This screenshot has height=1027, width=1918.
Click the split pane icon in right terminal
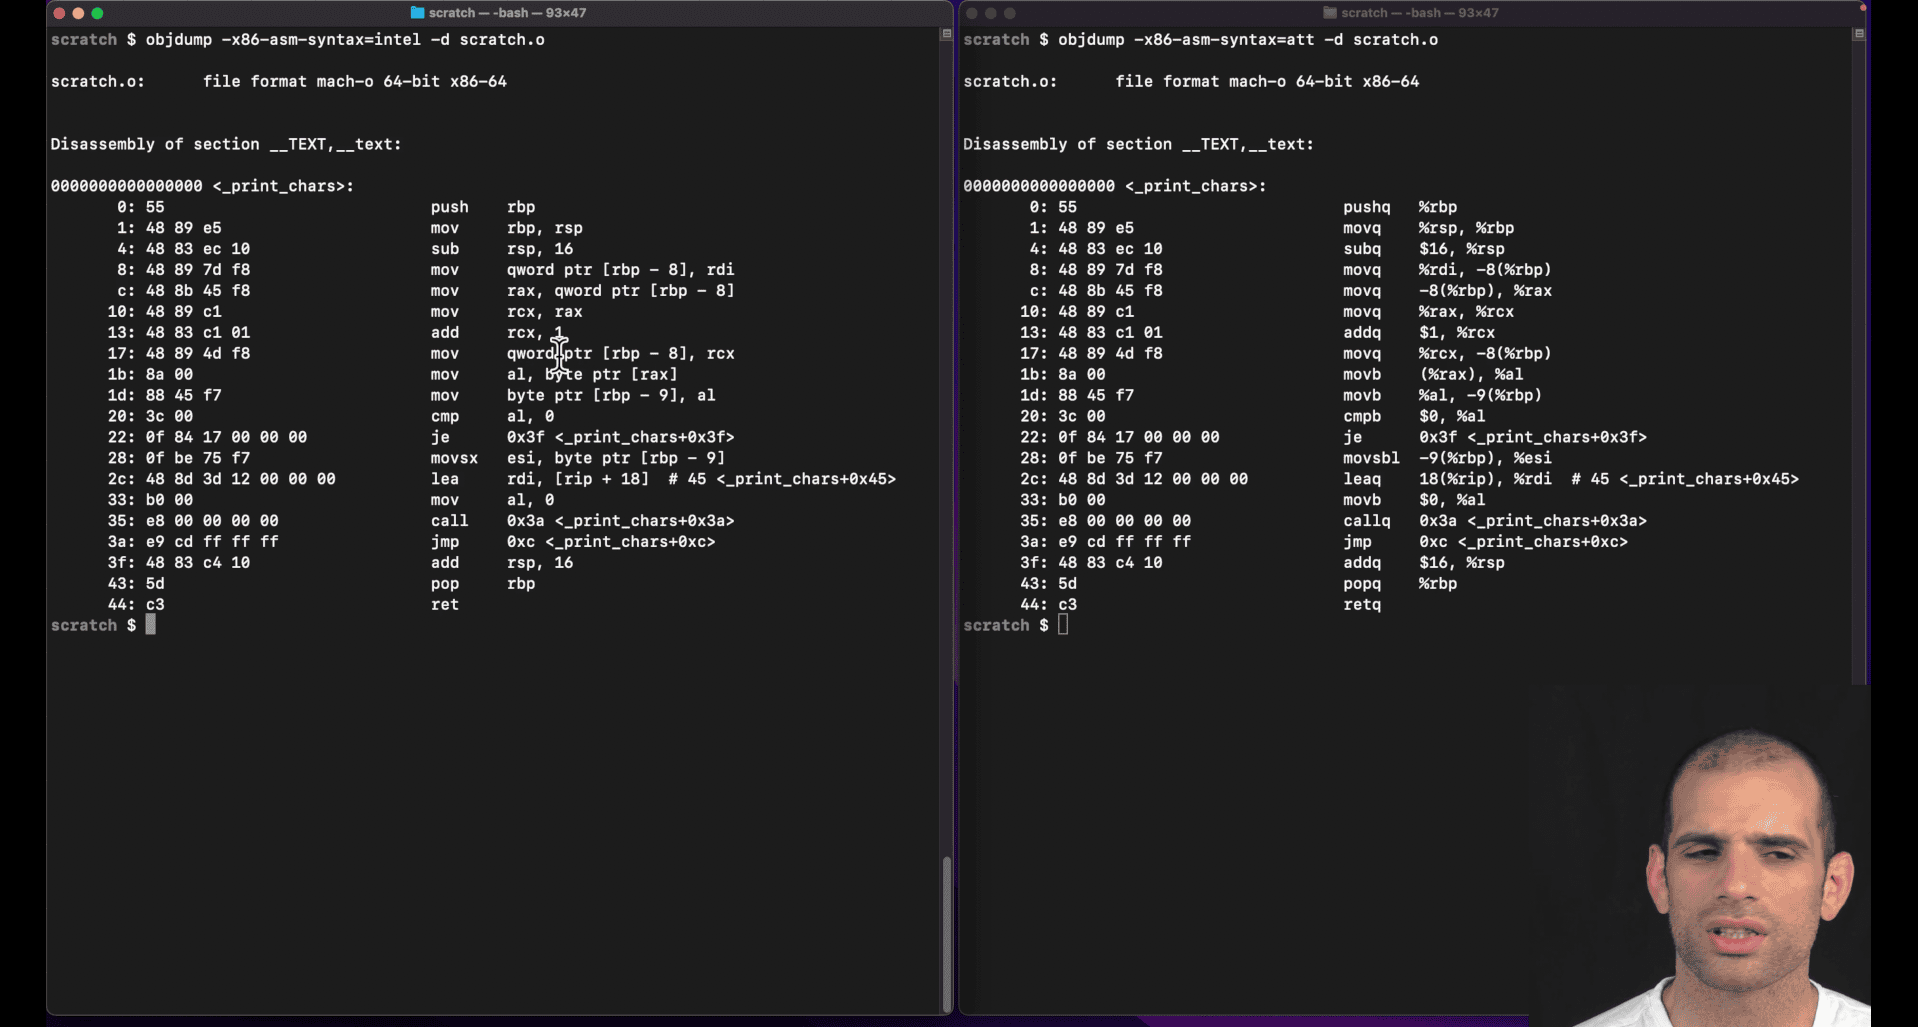[x=1859, y=34]
